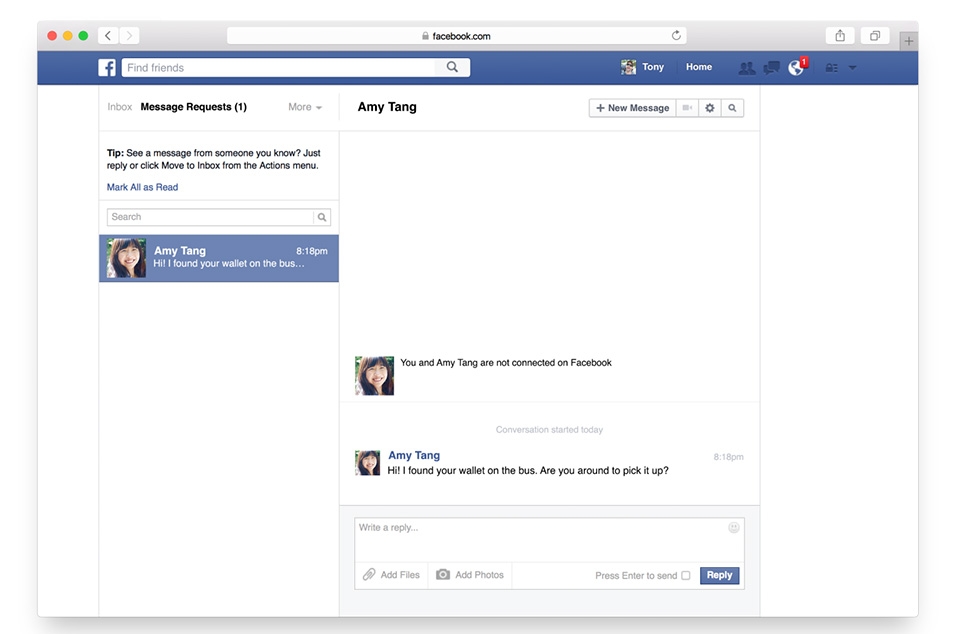Click the New Message button

tap(632, 108)
